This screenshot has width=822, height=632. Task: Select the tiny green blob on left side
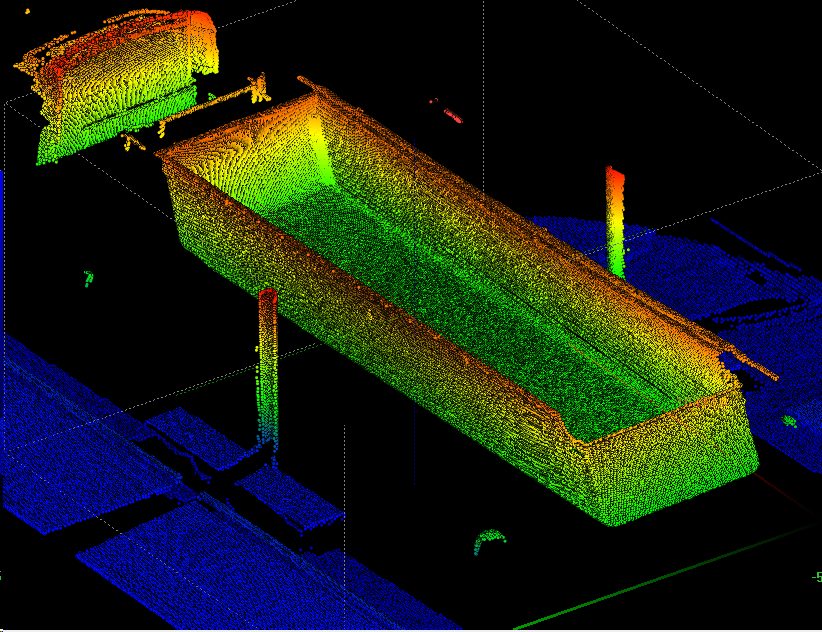tap(88, 278)
